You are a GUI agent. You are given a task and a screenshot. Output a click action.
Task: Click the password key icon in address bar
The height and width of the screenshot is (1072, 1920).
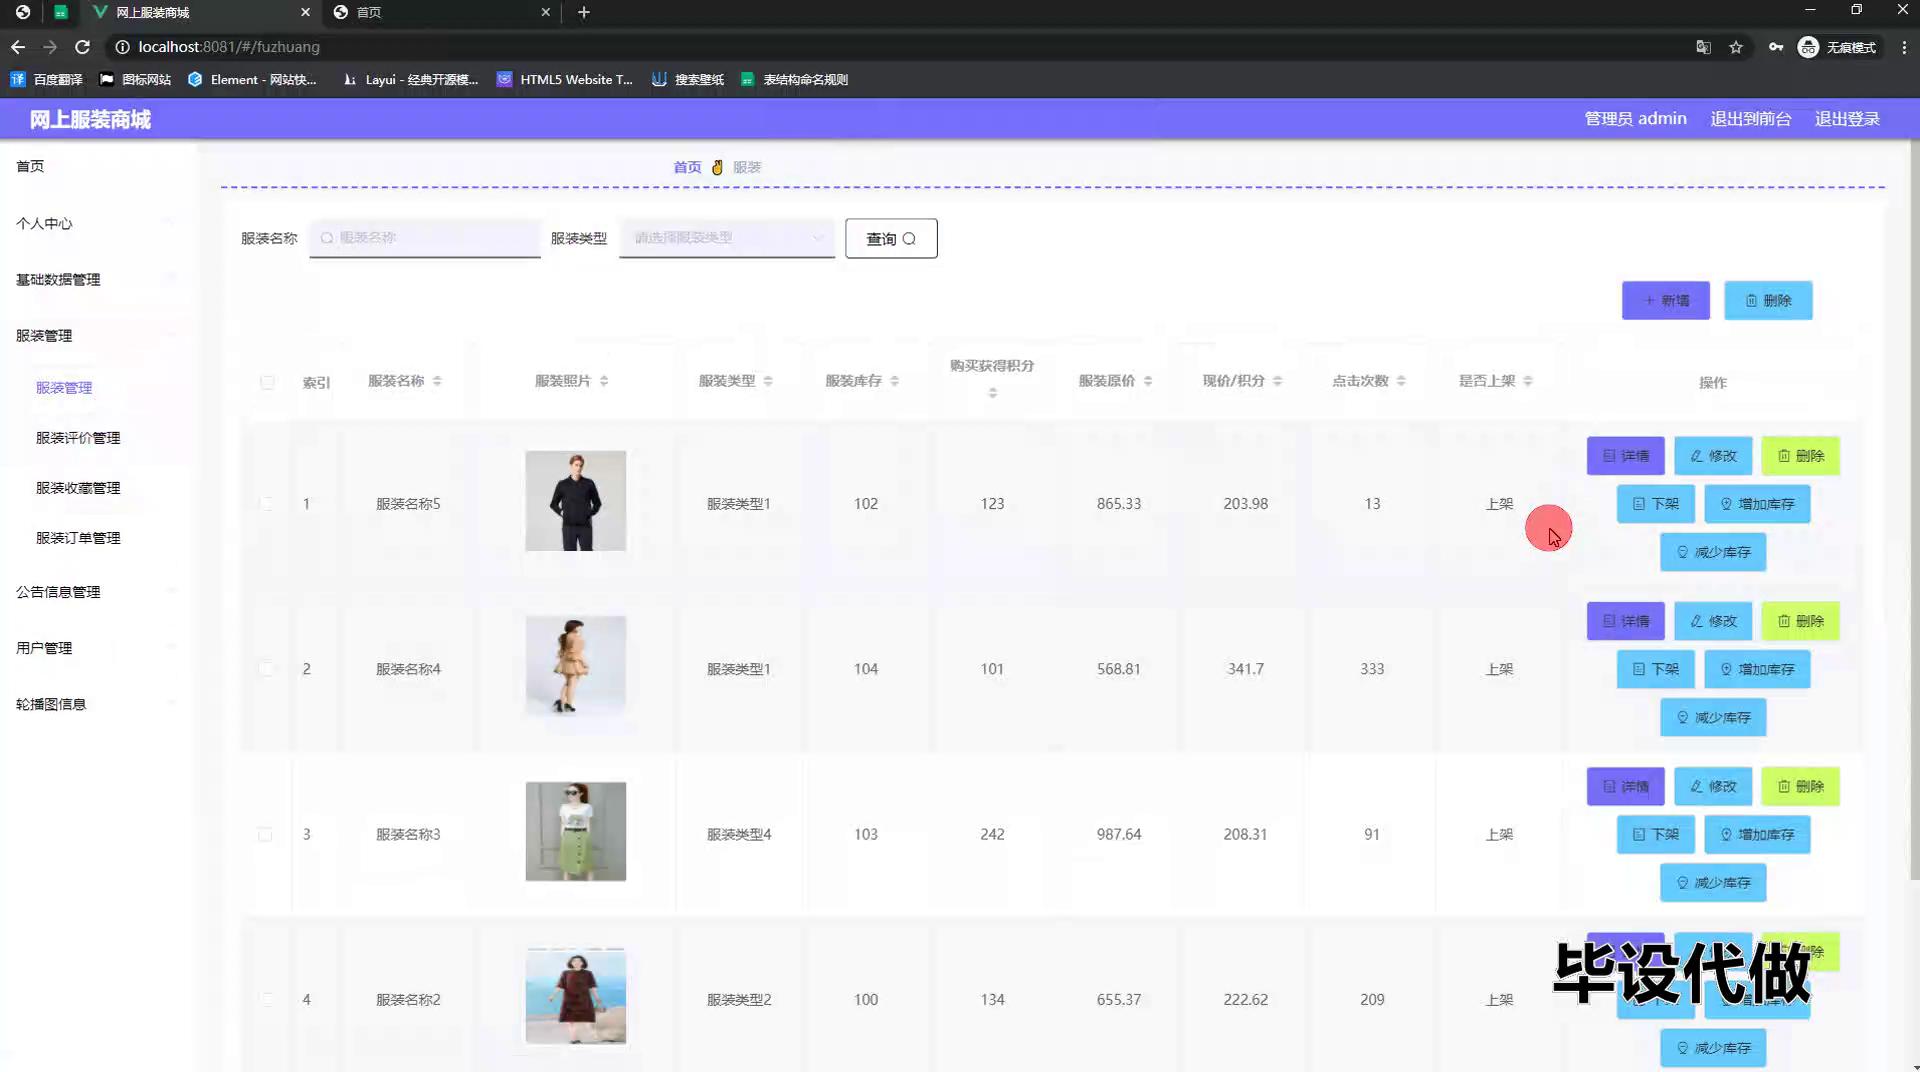(x=1775, y=47)
